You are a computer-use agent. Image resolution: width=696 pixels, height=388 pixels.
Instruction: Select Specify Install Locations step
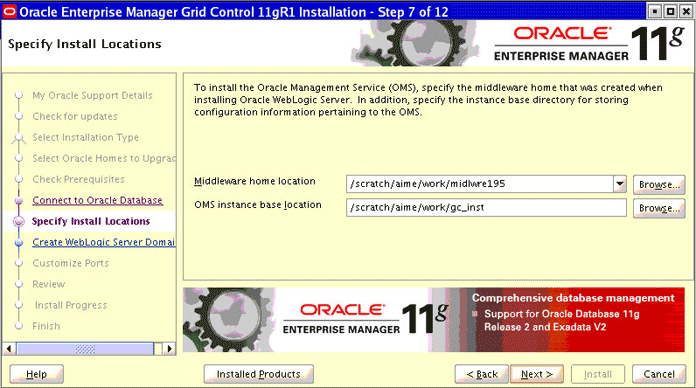click(91, 221)
